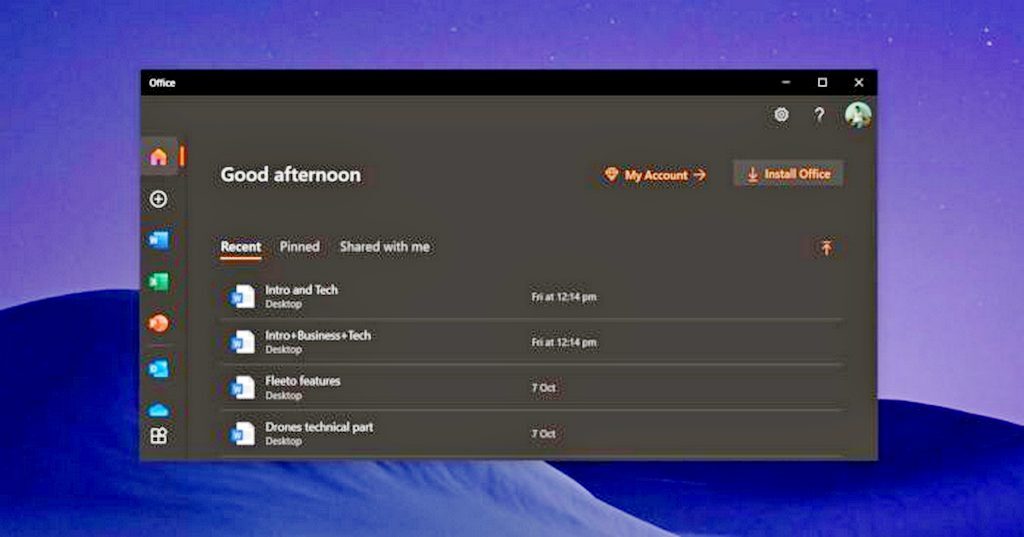The height and width of the screenshot is (537, 1024).
Task: Open the Intro+Business+Tech document
Action: [x=317, y=336]
